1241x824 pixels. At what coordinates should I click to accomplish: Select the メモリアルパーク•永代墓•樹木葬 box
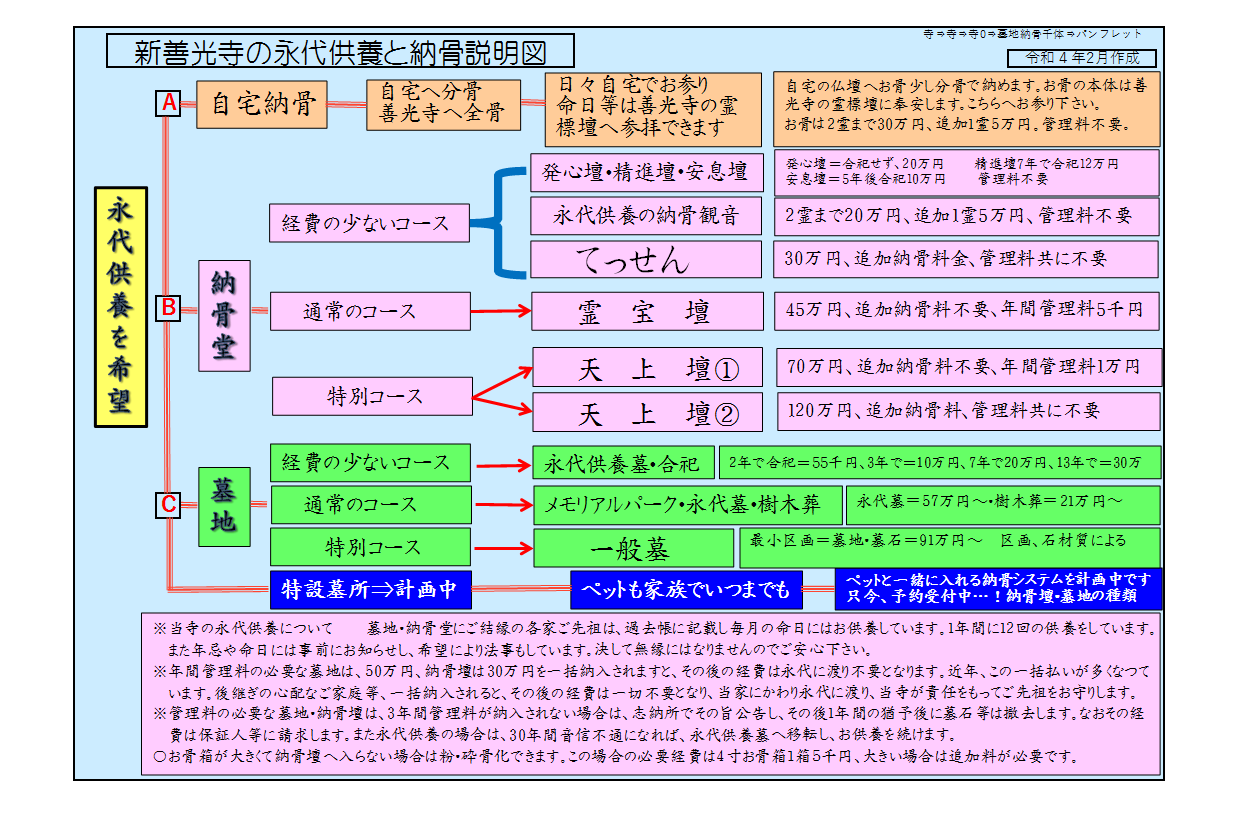pyautogui.click(x=686, y=506)
